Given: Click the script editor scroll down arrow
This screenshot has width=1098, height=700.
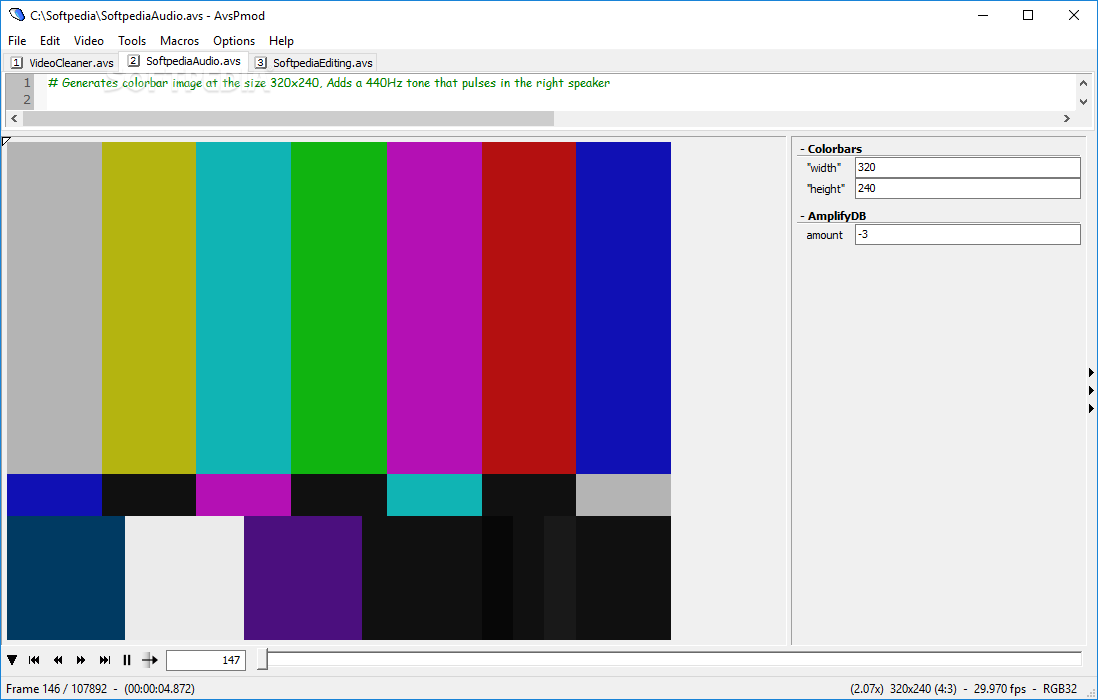Looking at the screenshot, I should click(x=1083, y=102).
